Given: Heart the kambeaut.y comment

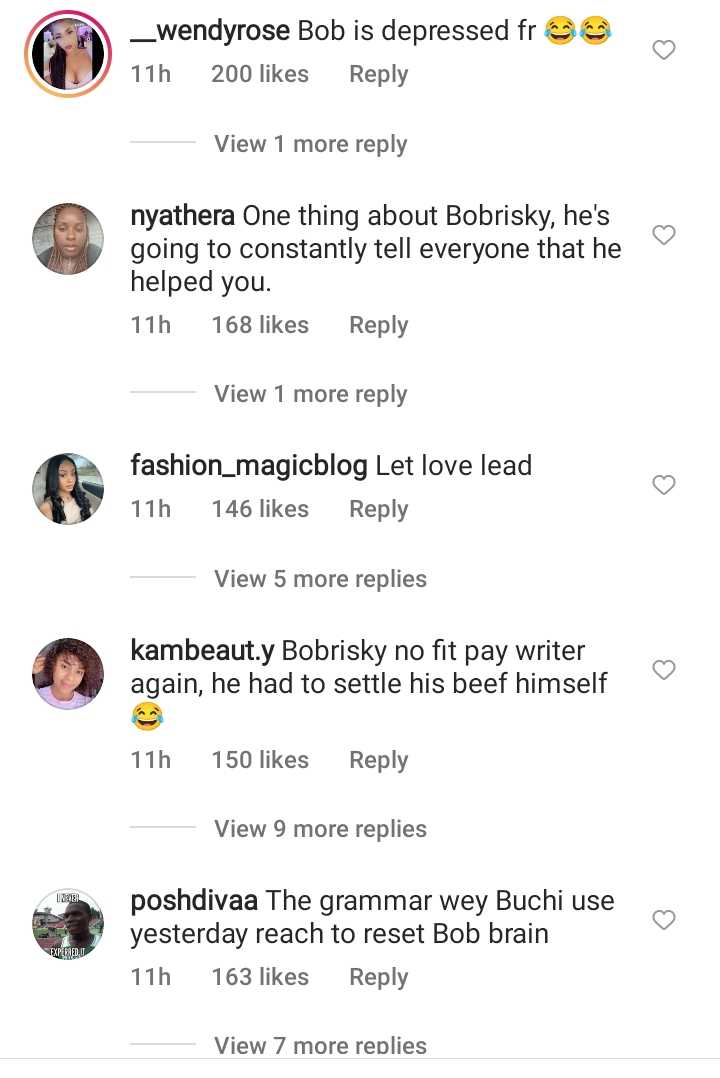Looking at the screenshot, I should [664, 669].
